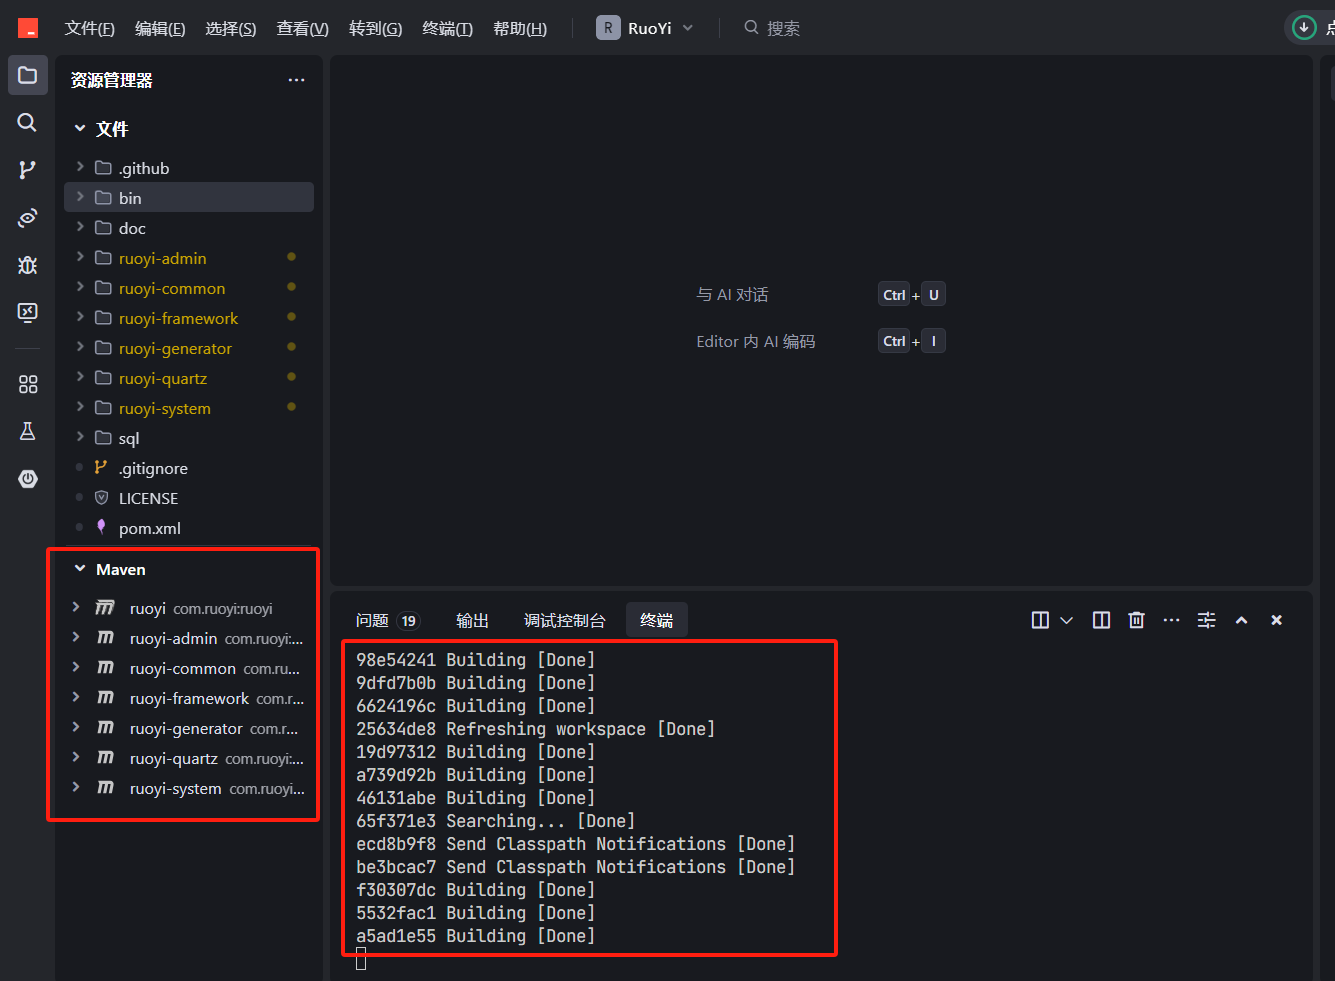Open the Search view in sidebar

[27, 122]
